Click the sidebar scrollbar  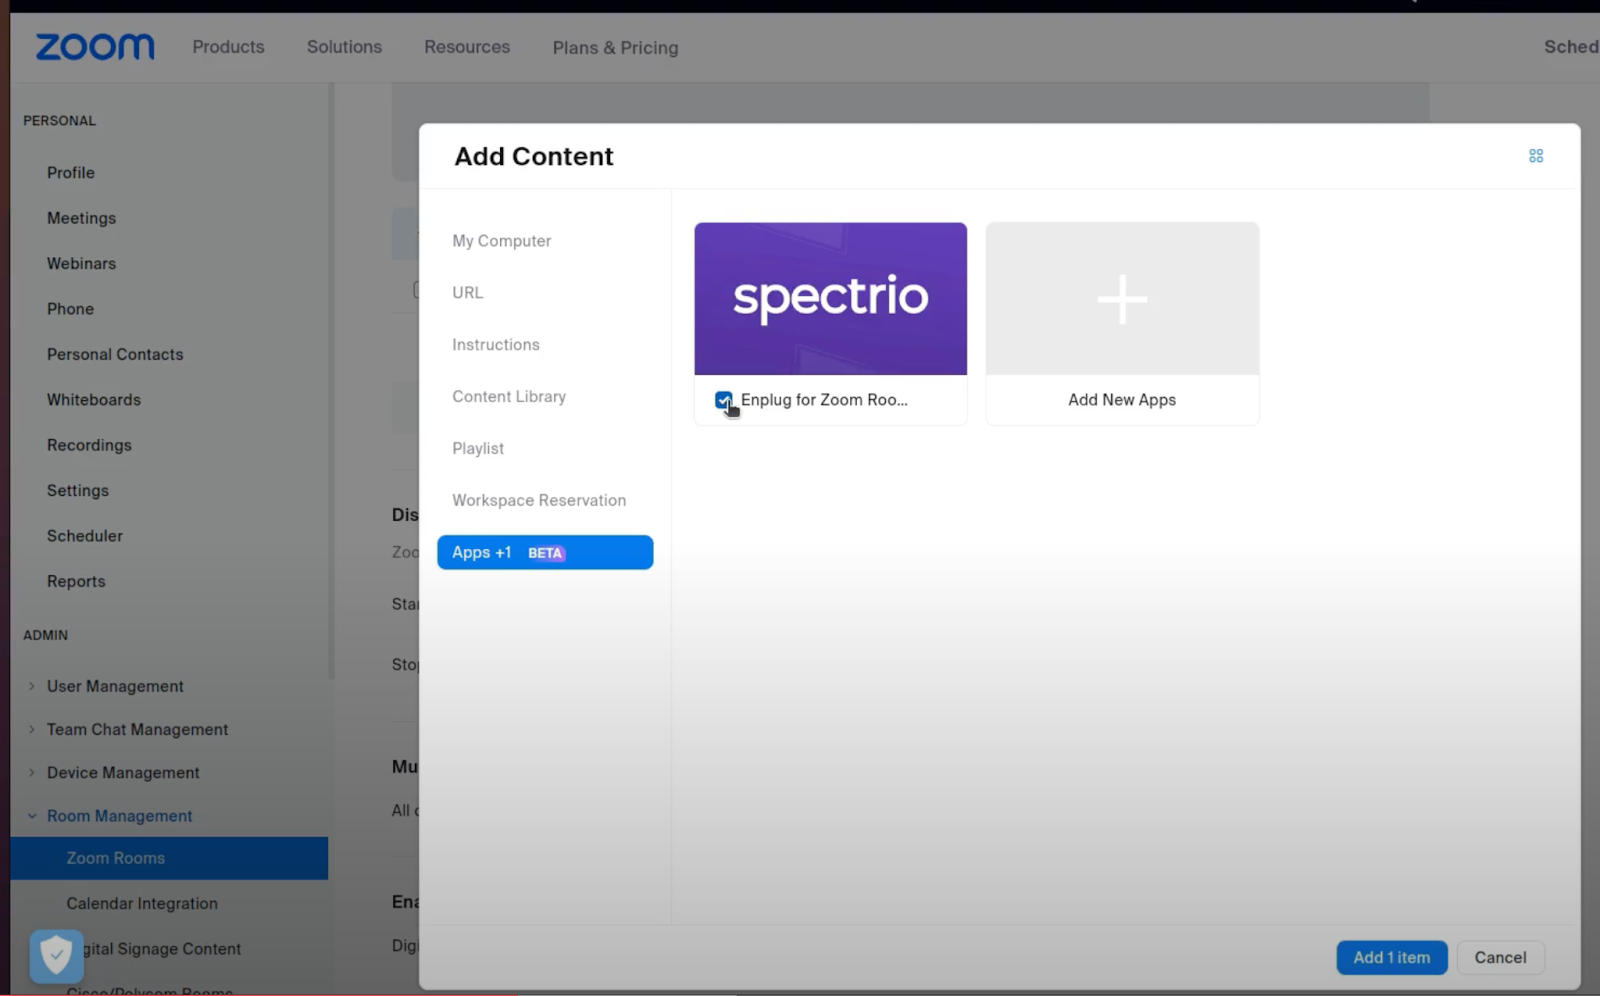[331, 380]
